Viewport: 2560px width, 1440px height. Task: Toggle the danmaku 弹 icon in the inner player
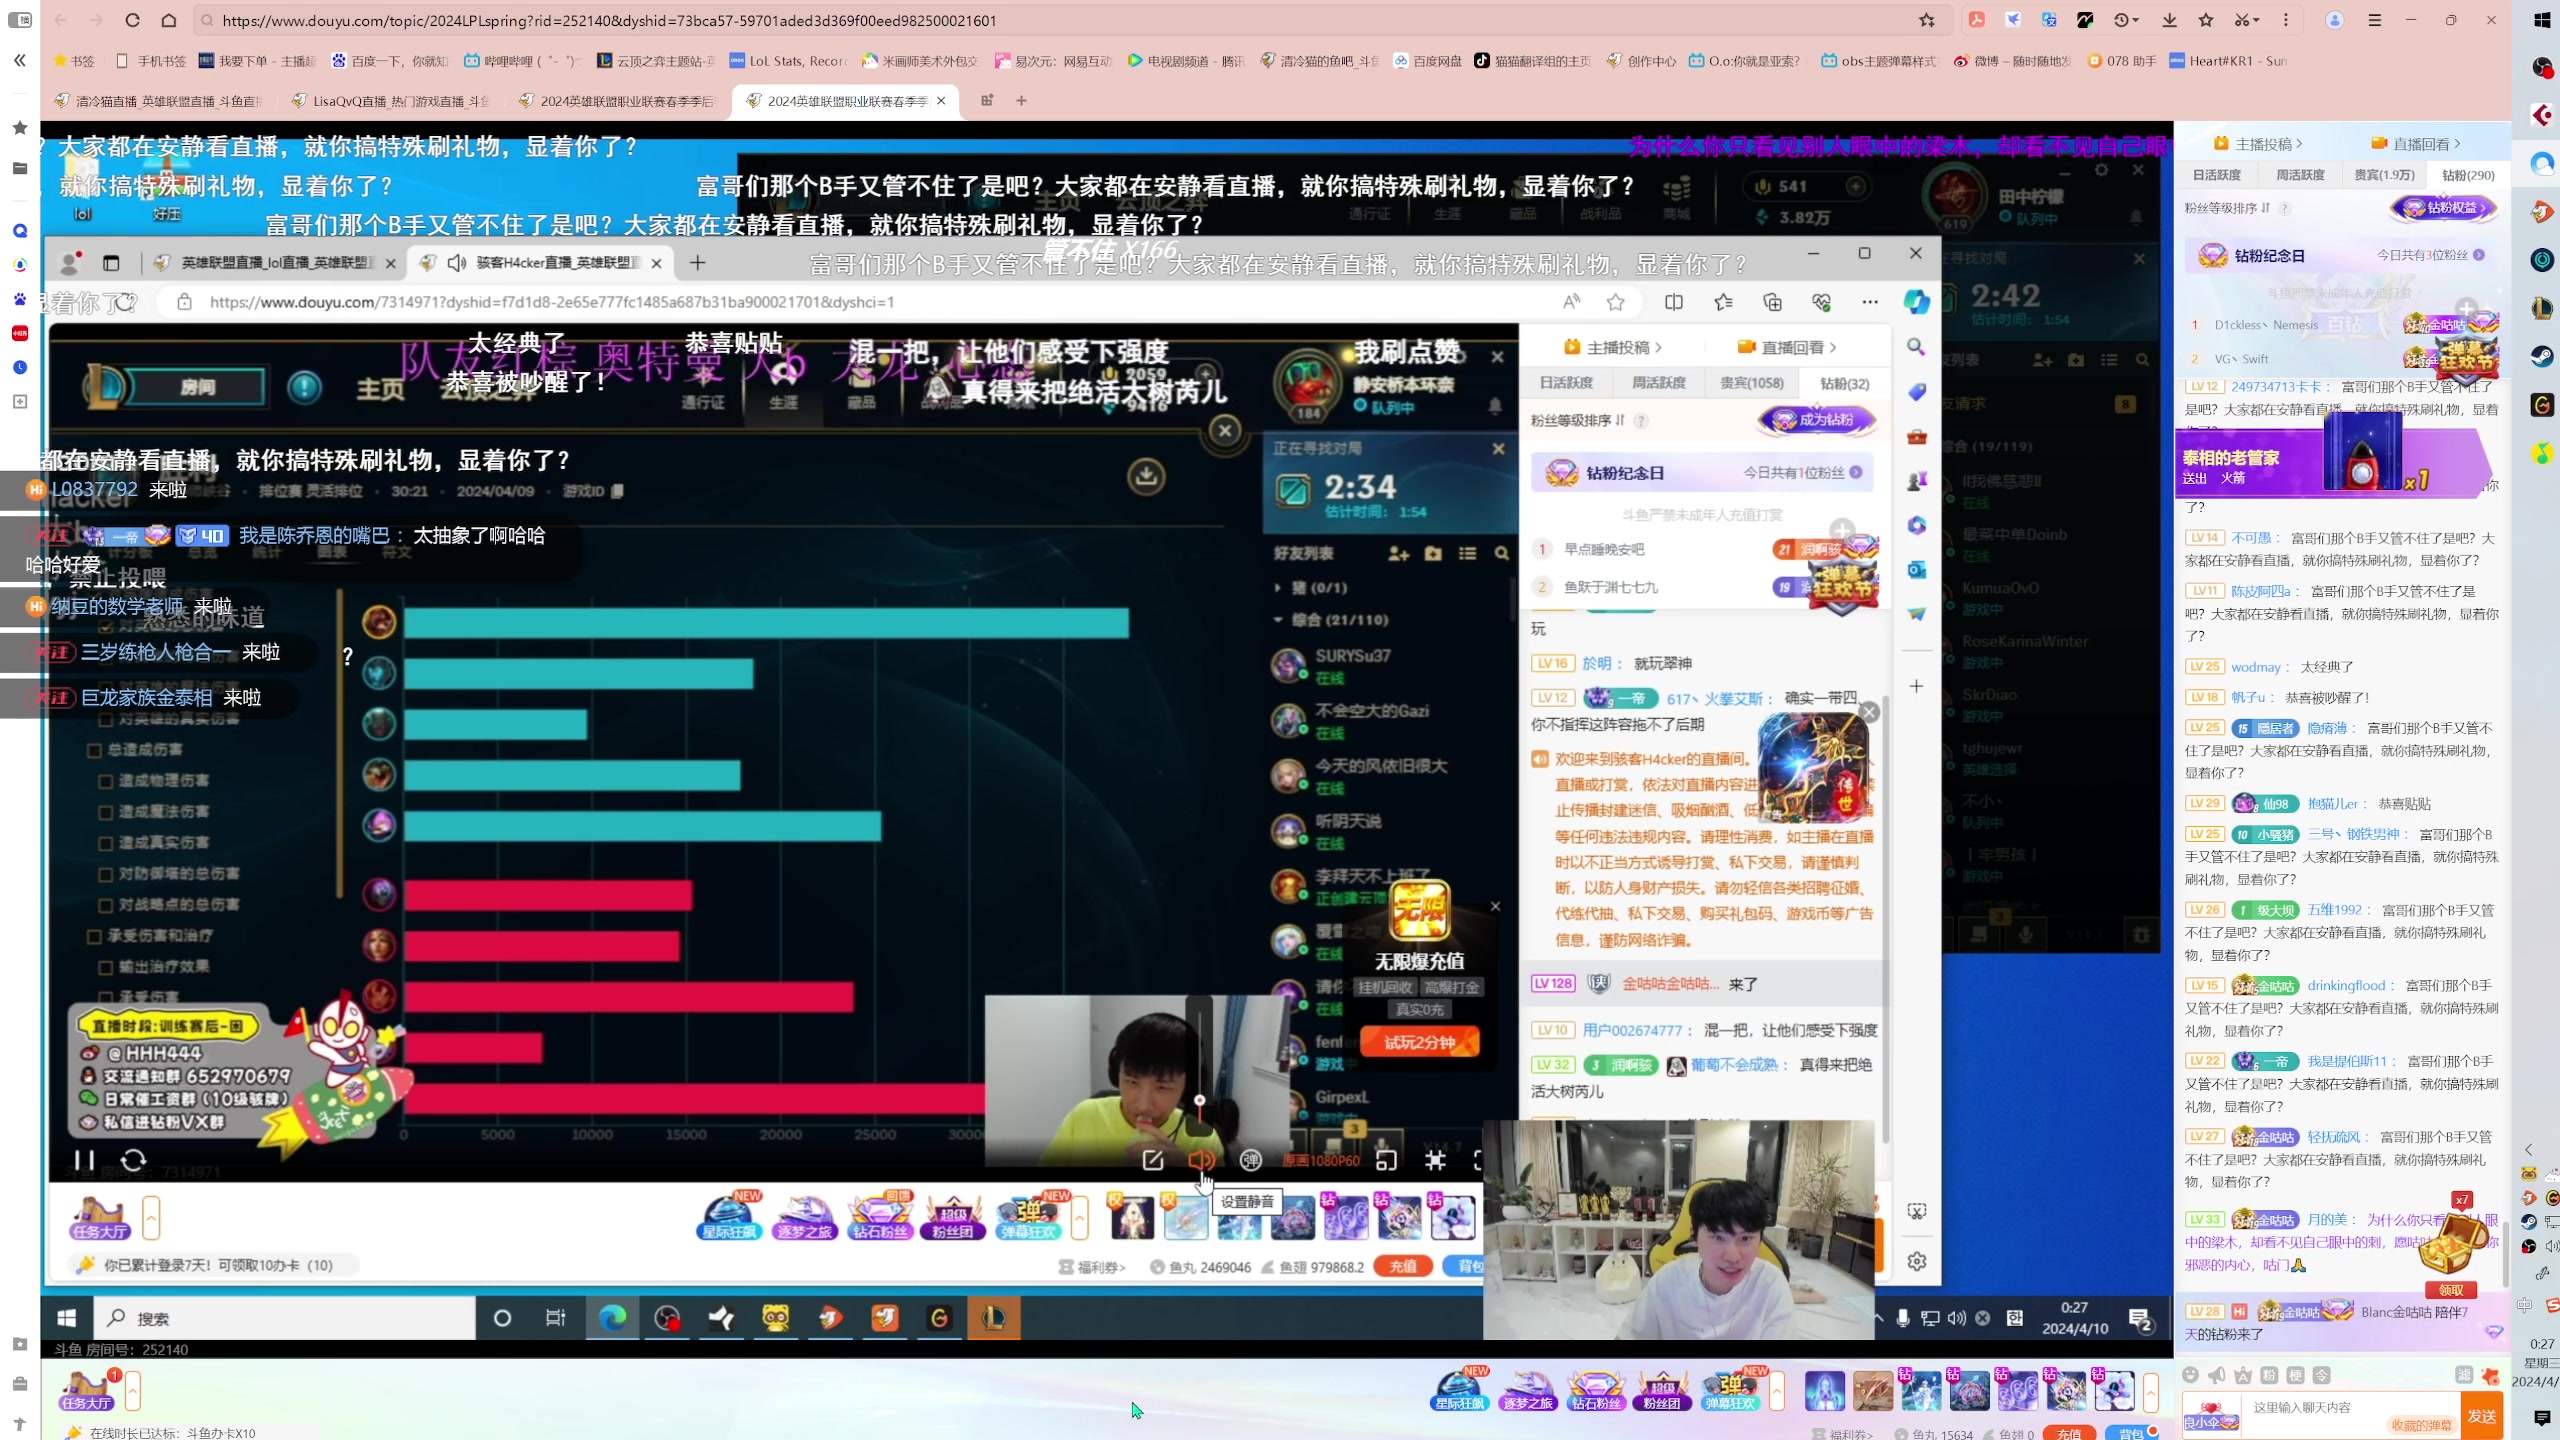click(1250, 1160)
